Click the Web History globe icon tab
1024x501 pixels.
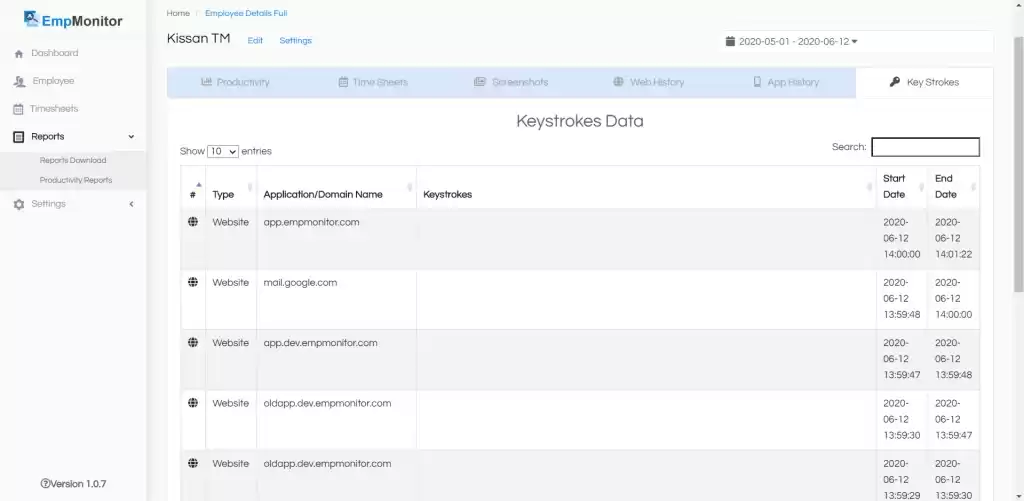tap(618, 82)
